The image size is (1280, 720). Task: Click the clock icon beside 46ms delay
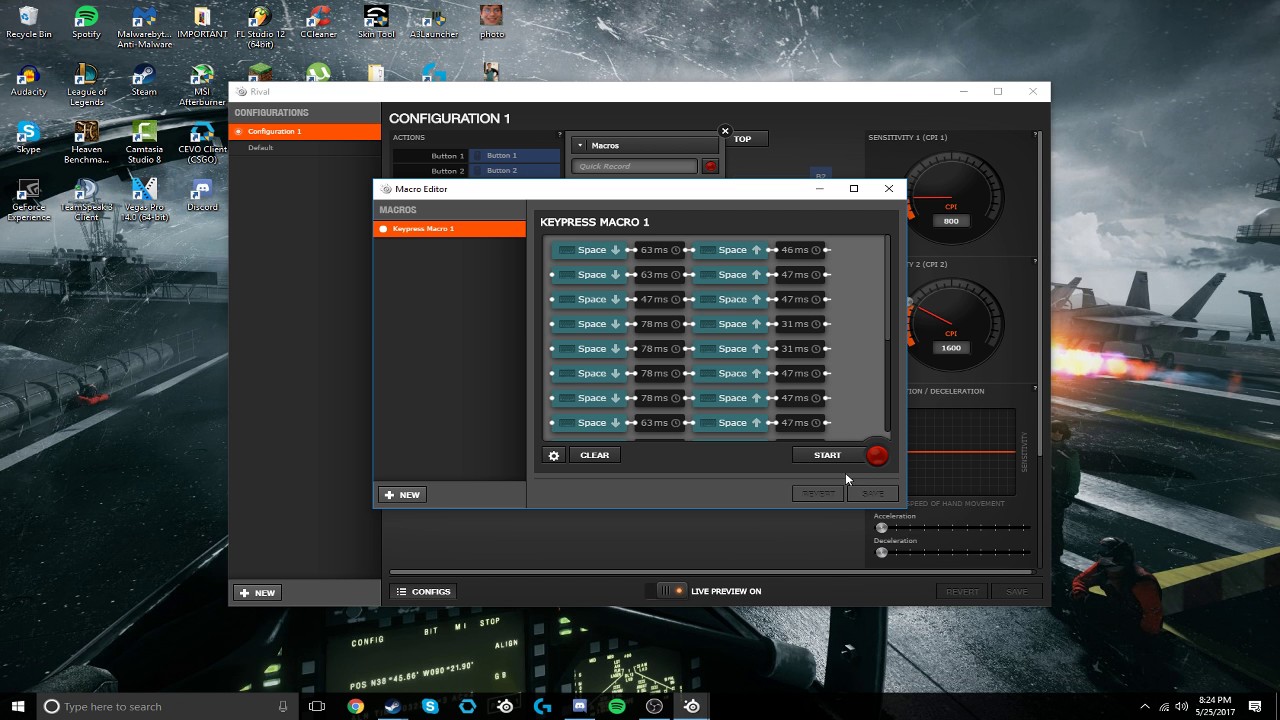point(816,250)
